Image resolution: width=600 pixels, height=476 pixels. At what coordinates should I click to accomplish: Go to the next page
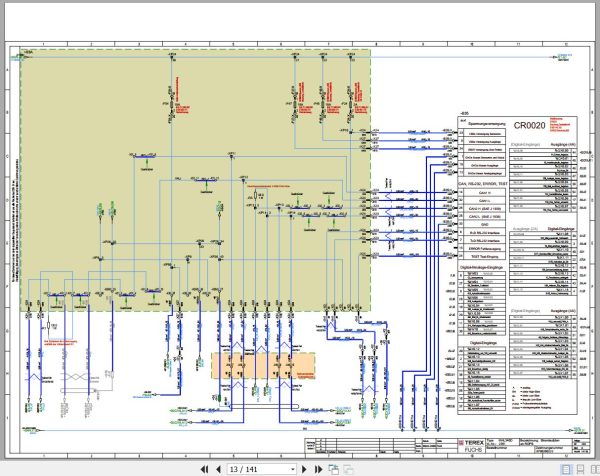[x=305, y=469]
